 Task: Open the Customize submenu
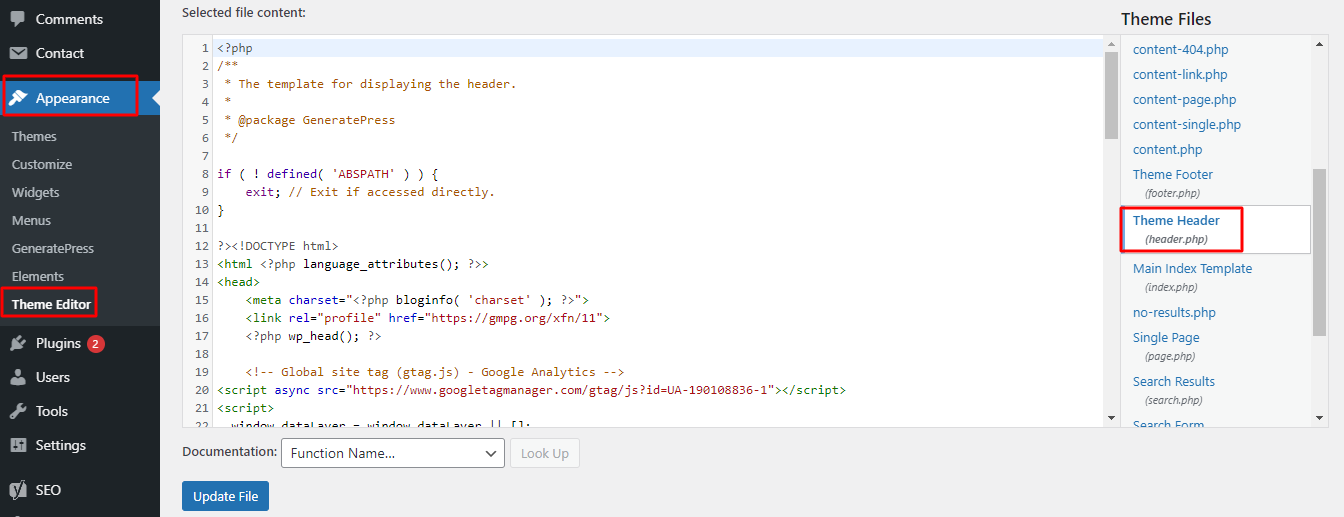(42, 164)
